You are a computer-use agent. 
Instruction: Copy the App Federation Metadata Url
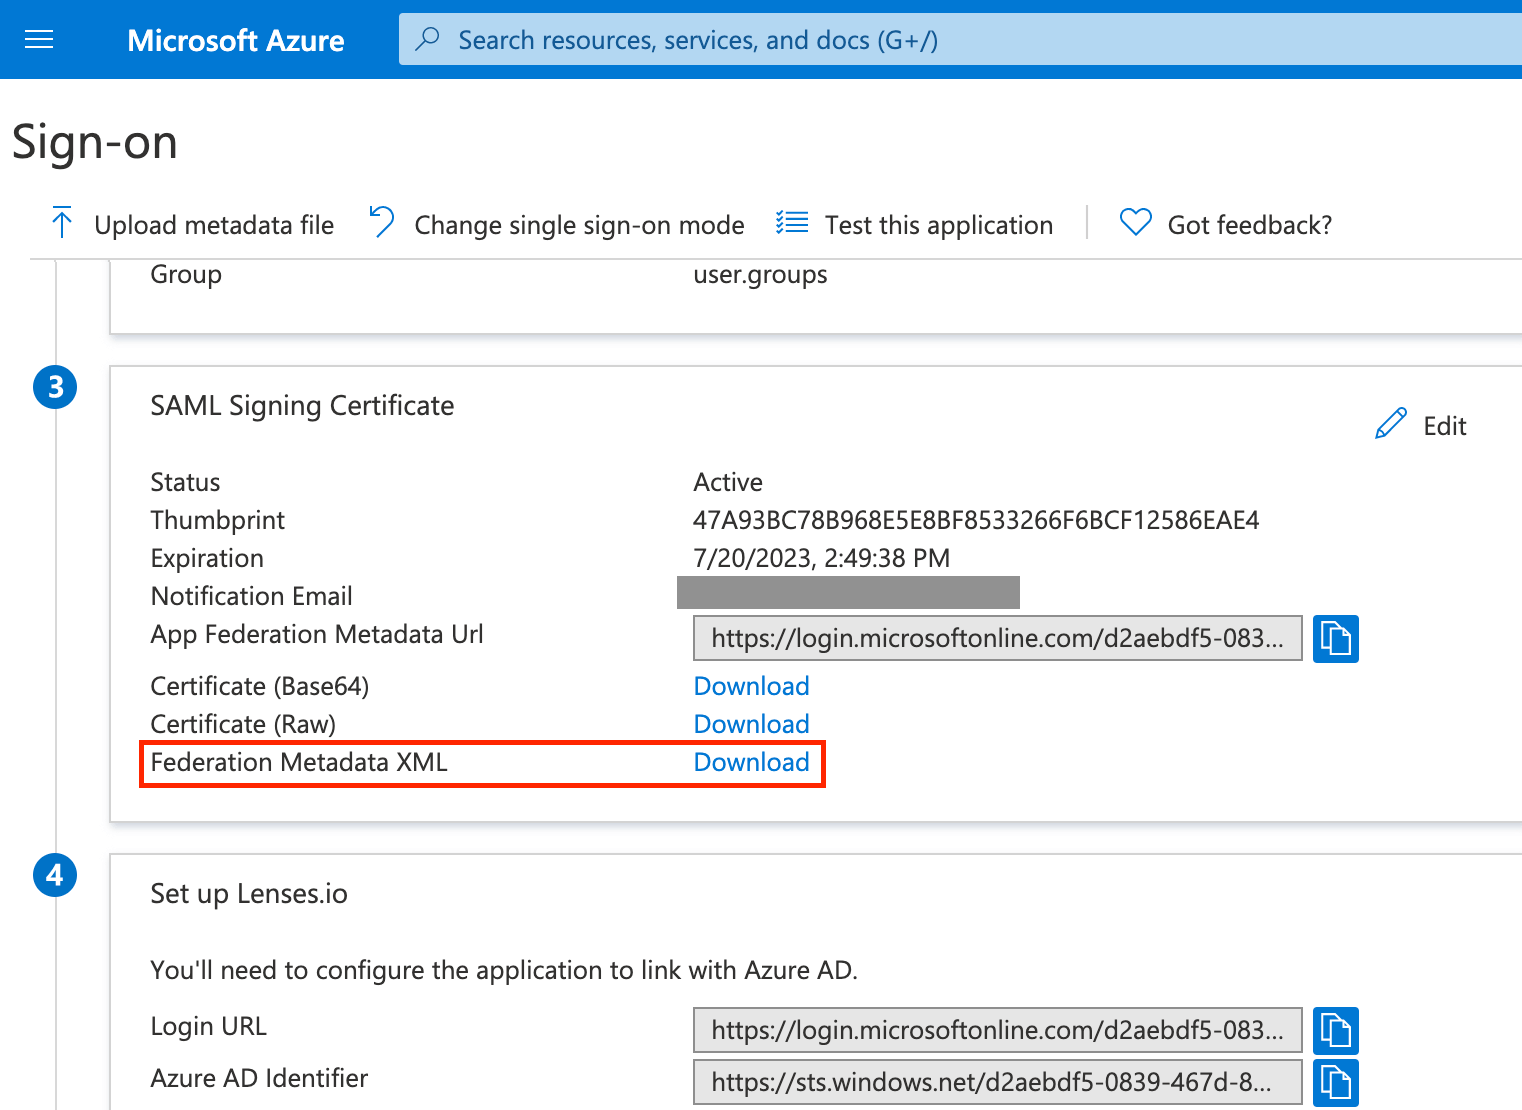pyautogui.click(x=1336, y=638)
